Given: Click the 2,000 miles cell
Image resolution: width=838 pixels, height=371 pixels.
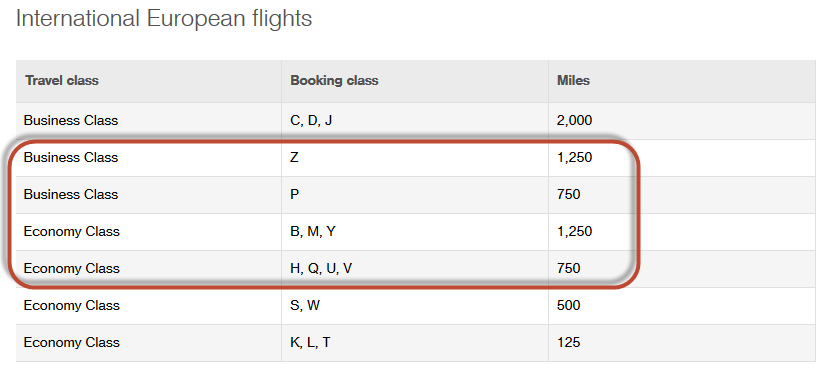Looking at the screenshot, I should 575,120.
